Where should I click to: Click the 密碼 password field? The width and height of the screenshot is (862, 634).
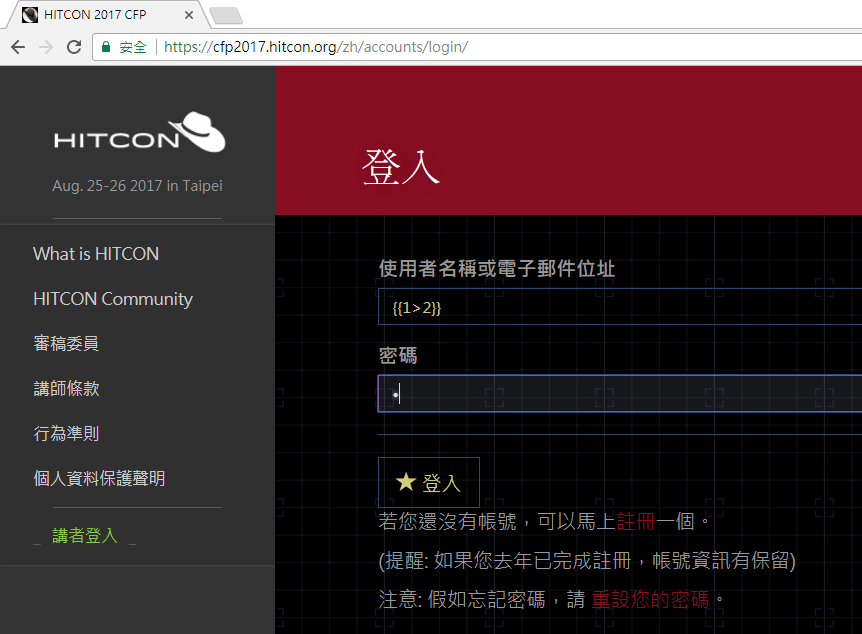click(x=620, y=394)
